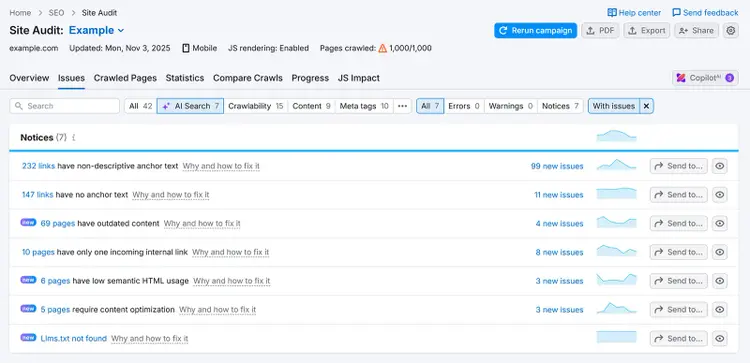The width and height of the screenshot is (750, 363).
Task: Hide the non-descriptive anchor text issue
Action: coord(720,166)
